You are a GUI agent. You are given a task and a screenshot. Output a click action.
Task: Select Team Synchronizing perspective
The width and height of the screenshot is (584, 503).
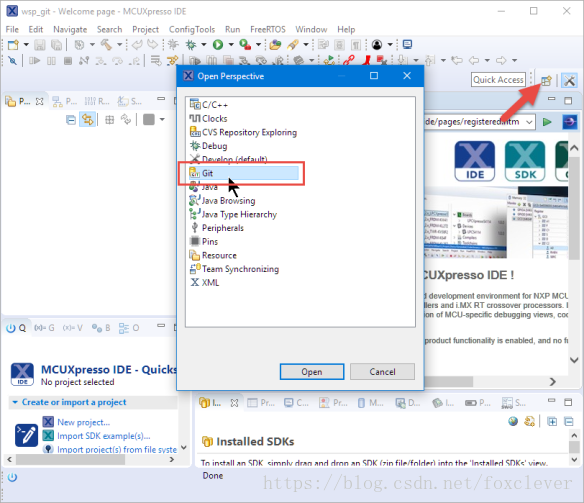234,269
